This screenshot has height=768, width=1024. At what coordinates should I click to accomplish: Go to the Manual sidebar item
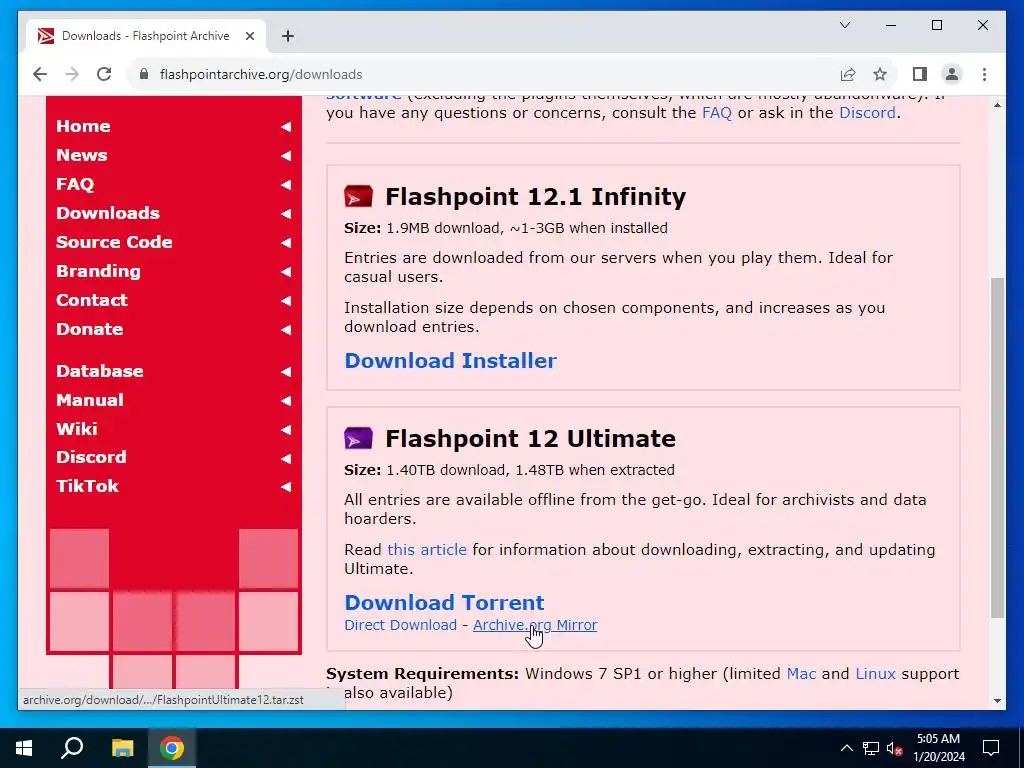pos(90,400)
